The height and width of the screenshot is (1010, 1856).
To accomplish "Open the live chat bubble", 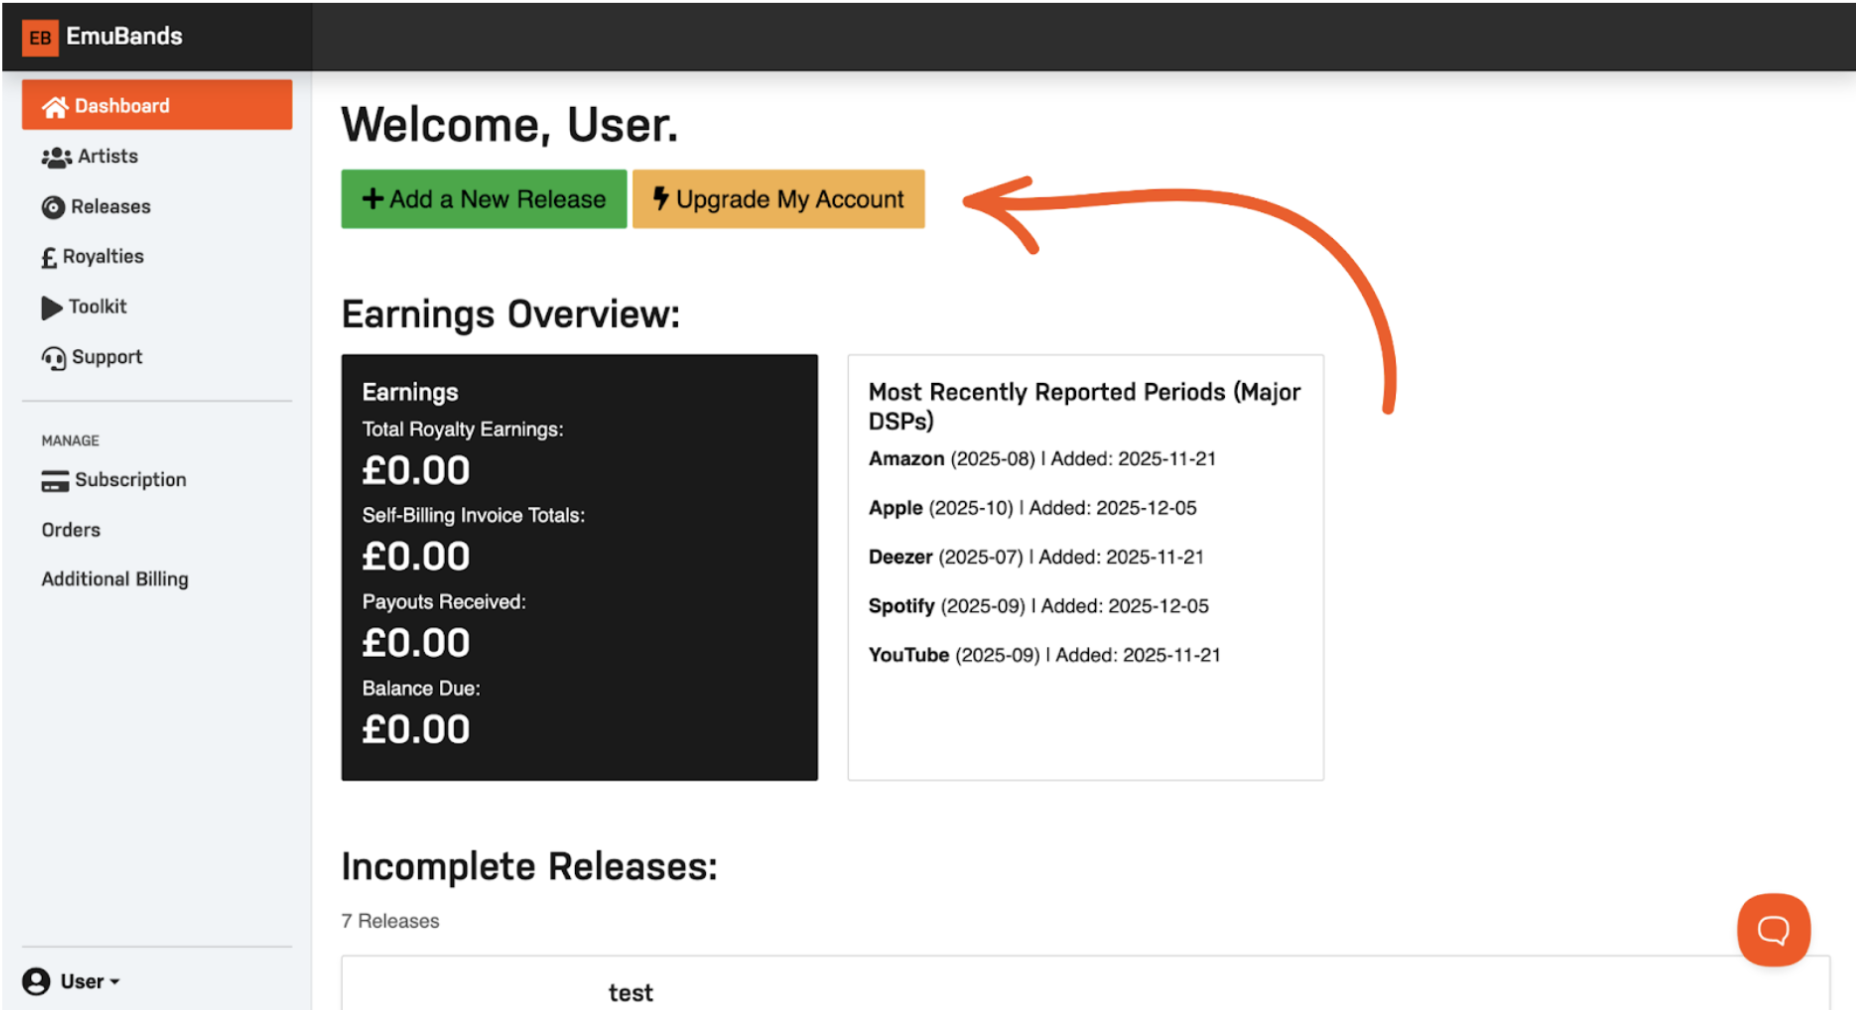I will [1773, 929].
